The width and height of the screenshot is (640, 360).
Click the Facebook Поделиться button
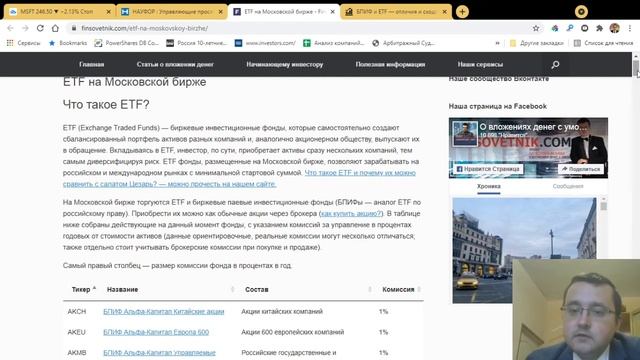coord(581,169)
